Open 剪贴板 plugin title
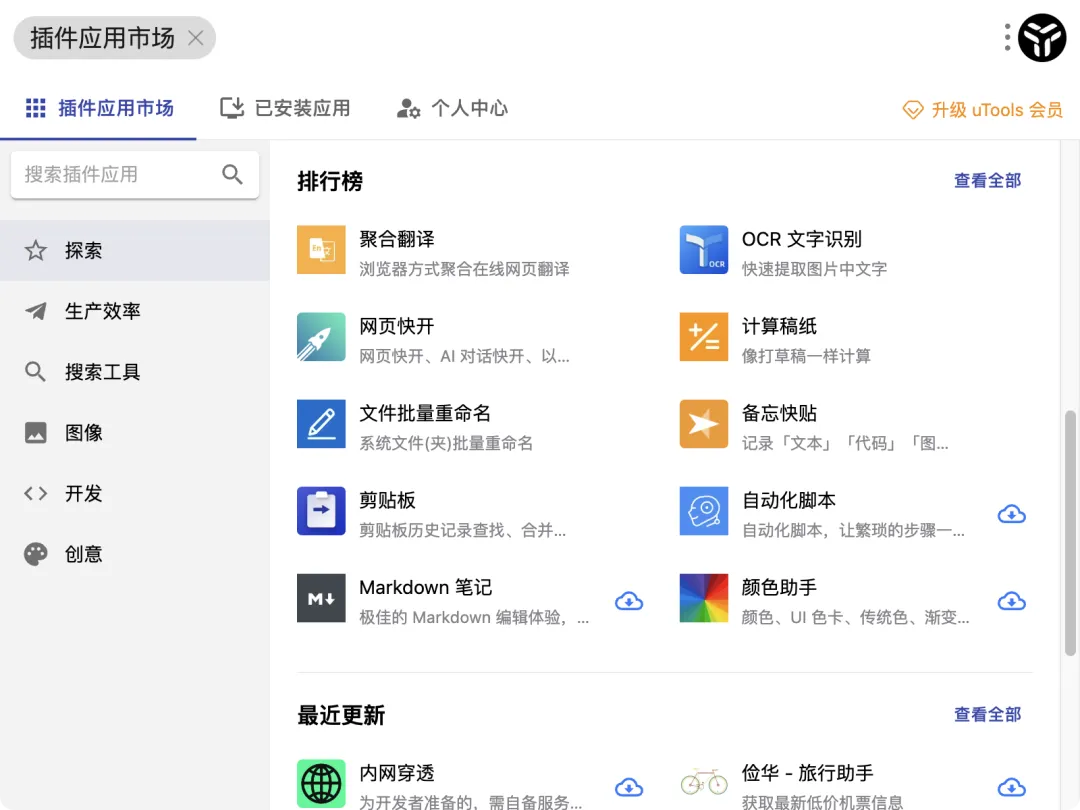Screen dimensions: 1080x810 point(387,500)
